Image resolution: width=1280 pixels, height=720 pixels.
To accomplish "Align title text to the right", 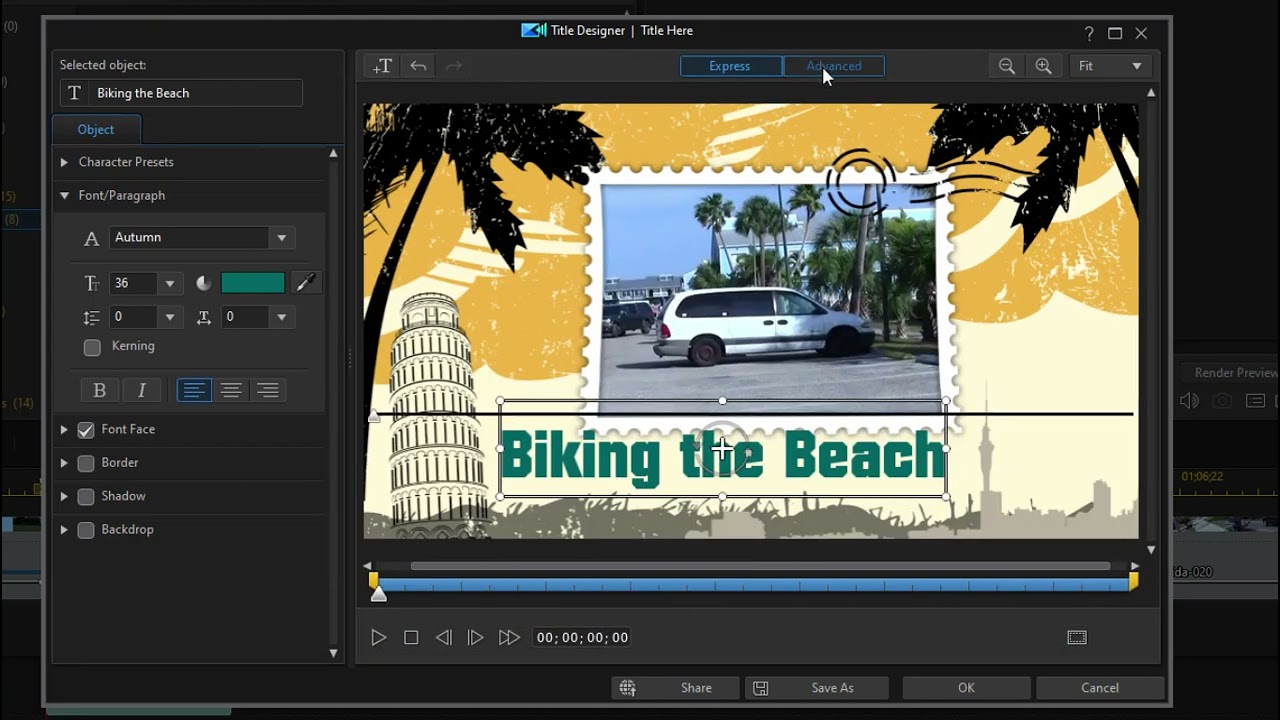I will point(268,391).
